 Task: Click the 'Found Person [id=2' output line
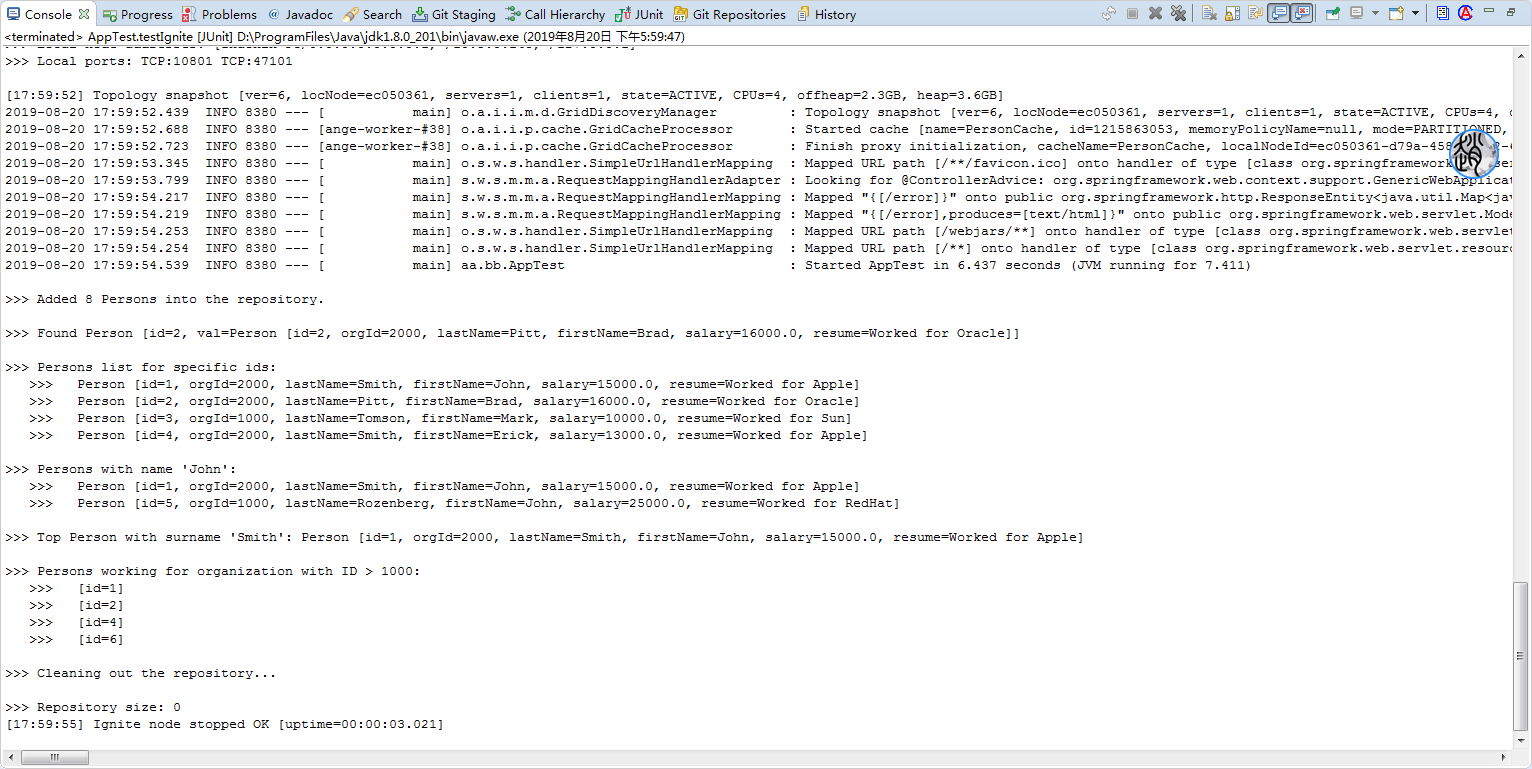[x=513, y=333]
